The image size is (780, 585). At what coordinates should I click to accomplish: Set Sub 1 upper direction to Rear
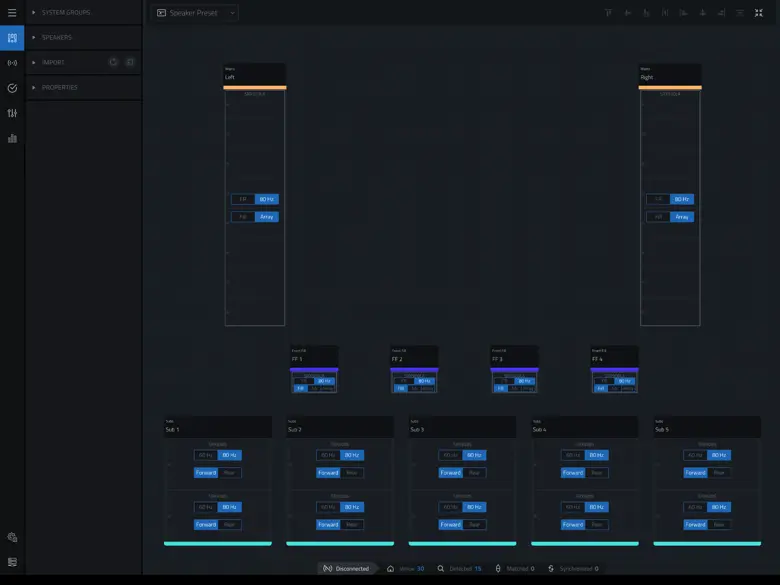point(230,473)
